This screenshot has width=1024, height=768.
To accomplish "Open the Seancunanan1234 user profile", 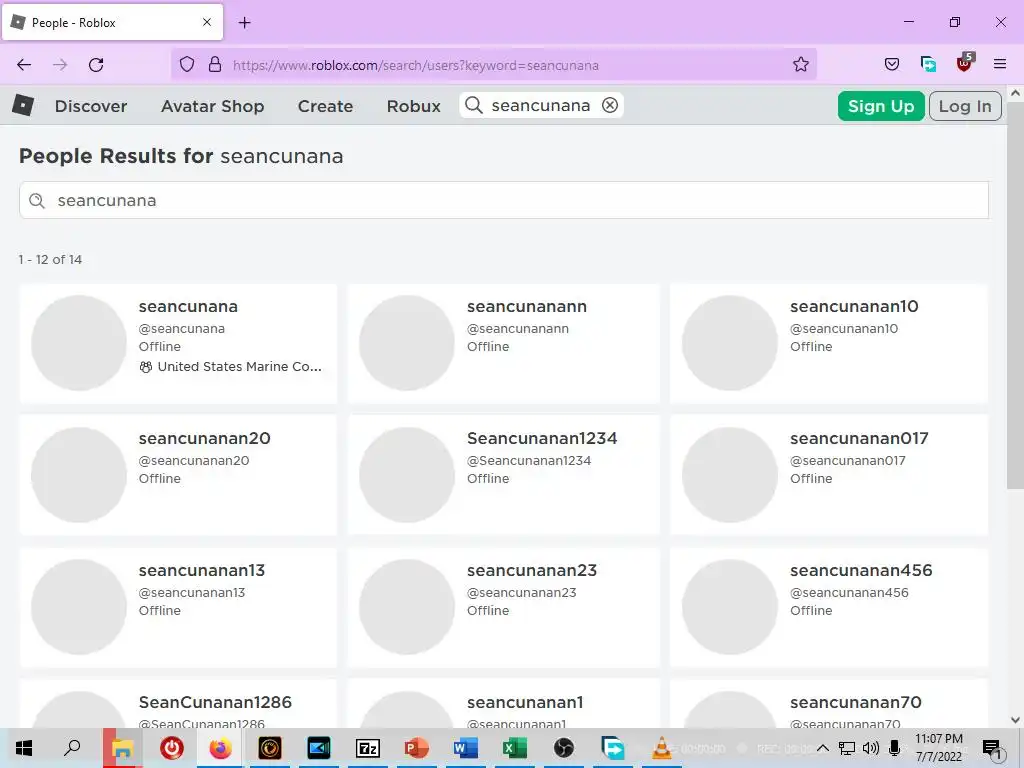I will pyautogui.click(x=541, y=438).
